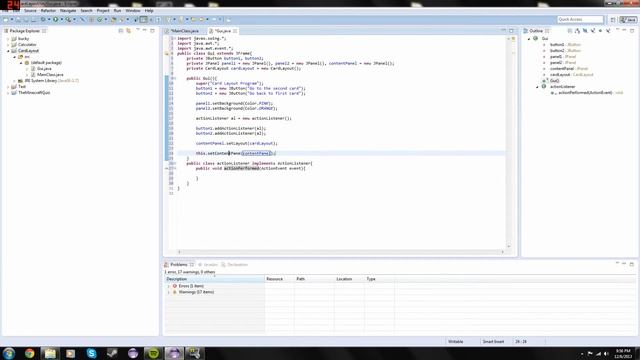Click the editor vertical scrollbar
This screenshot has width=640, height=360.
point(509,142)
